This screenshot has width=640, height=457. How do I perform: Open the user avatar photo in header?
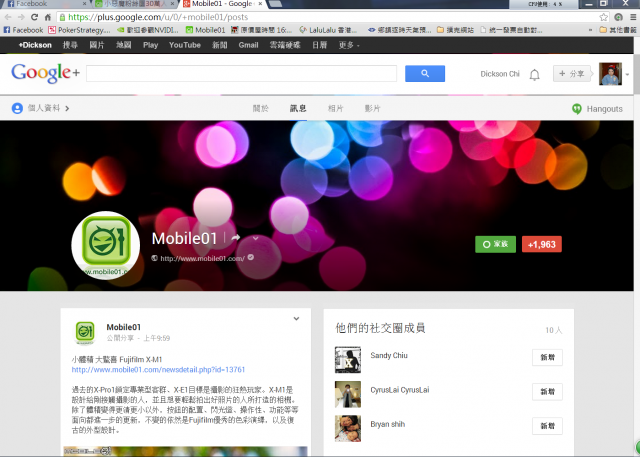pos(610,74)
